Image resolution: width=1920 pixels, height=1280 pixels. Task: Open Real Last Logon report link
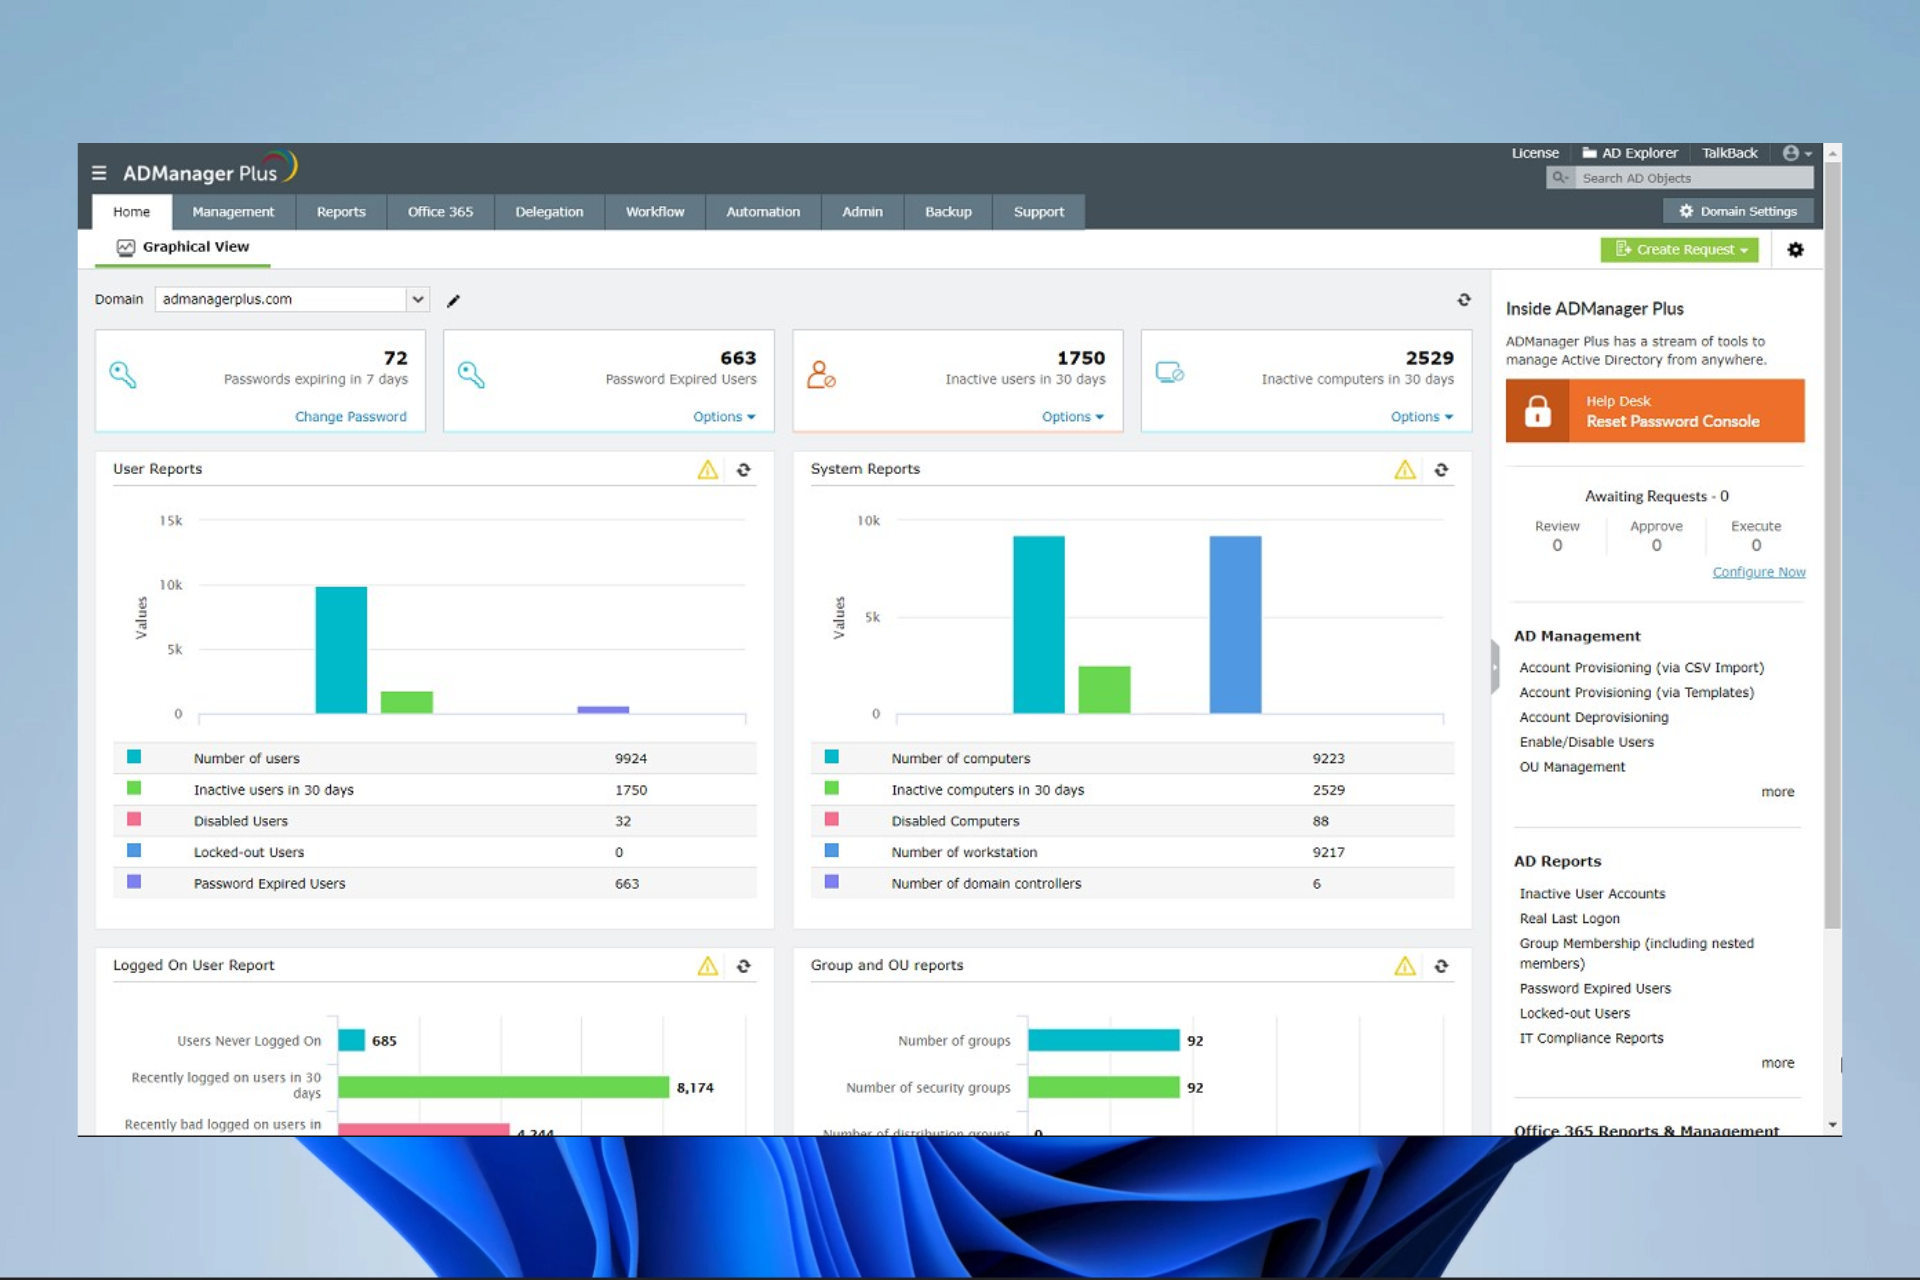click(1569, 919)
